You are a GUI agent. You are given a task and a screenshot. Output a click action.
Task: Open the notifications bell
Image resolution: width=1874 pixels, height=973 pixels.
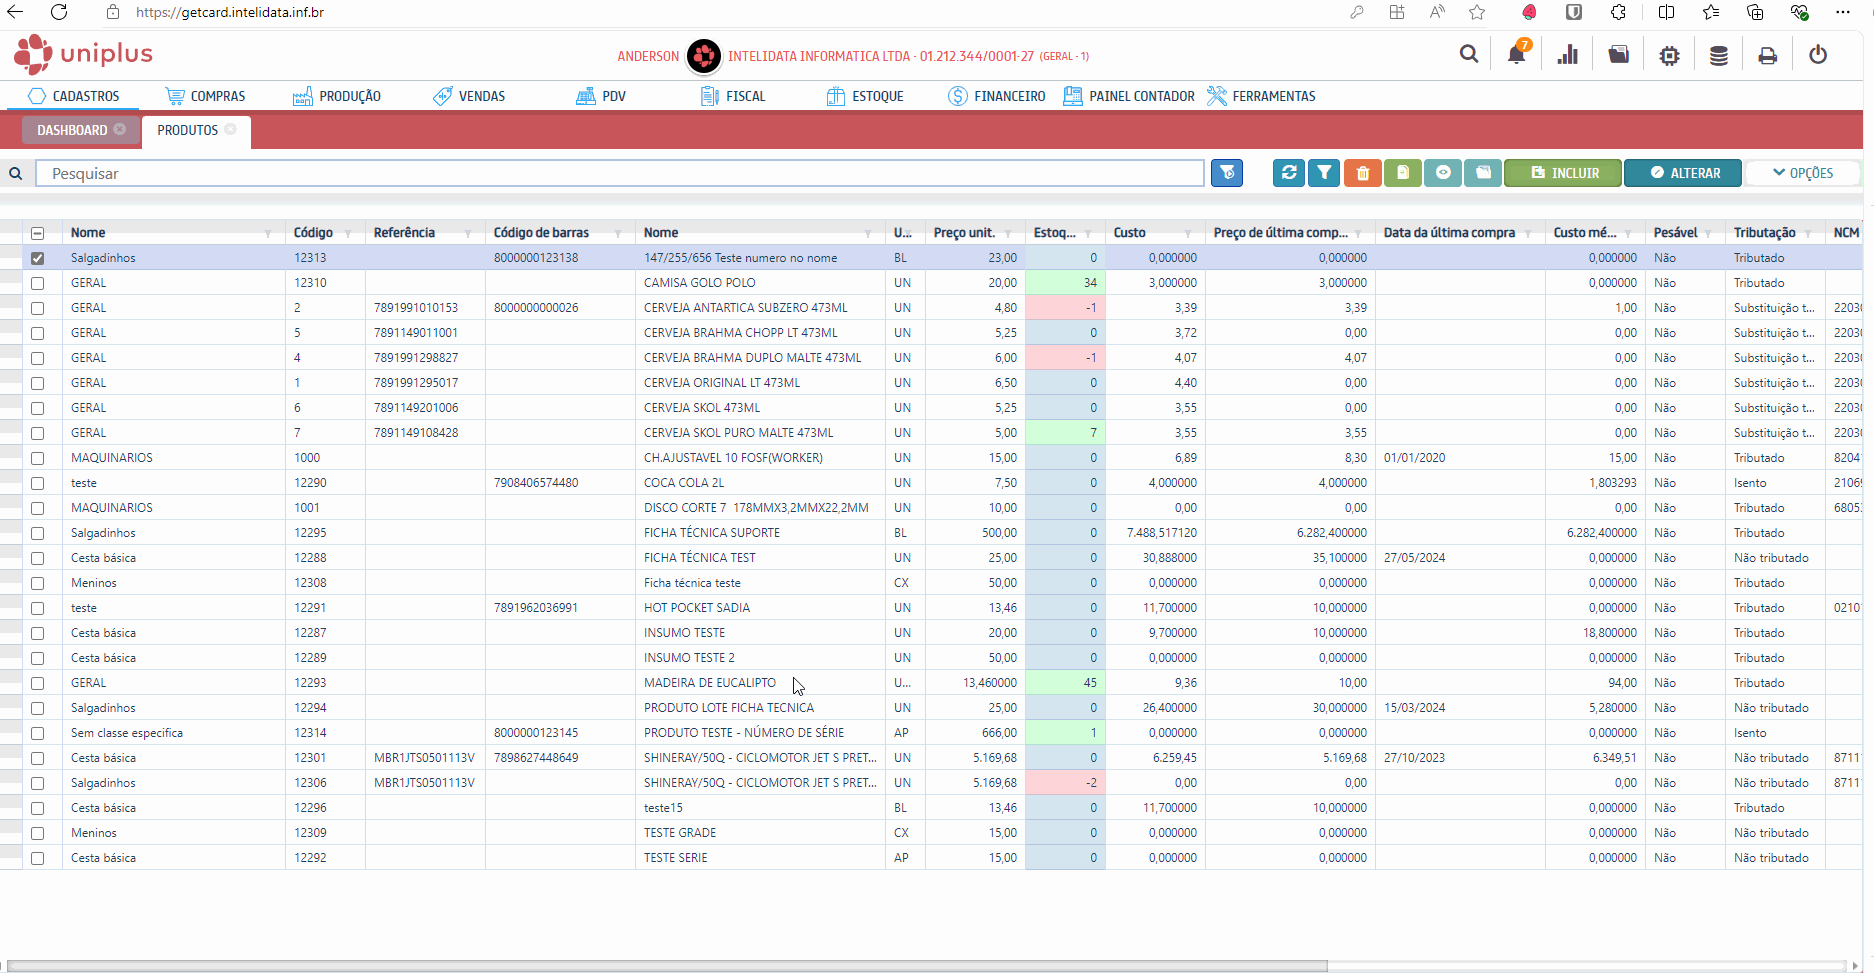[x=1517, y=54]
